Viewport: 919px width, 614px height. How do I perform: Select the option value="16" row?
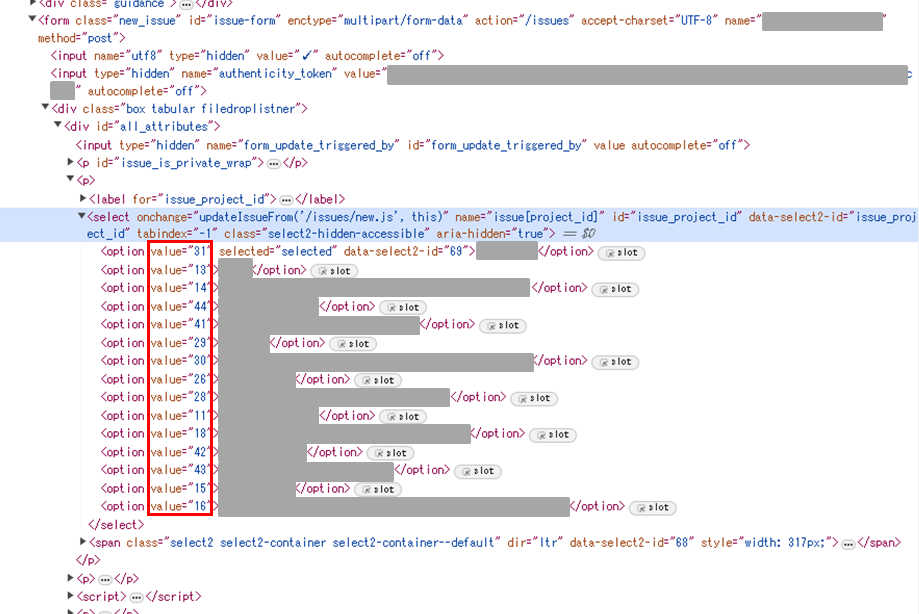[x=388, y=506]
